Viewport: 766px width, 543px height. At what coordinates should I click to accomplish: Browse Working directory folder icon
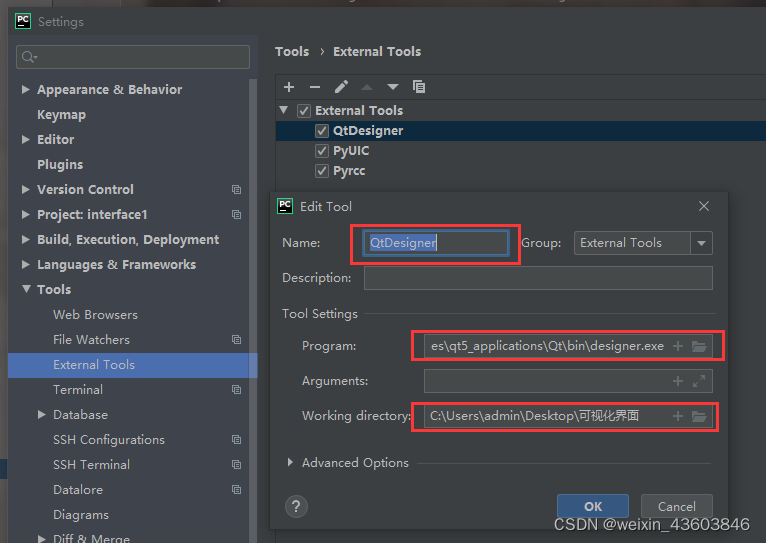point(699,416)
